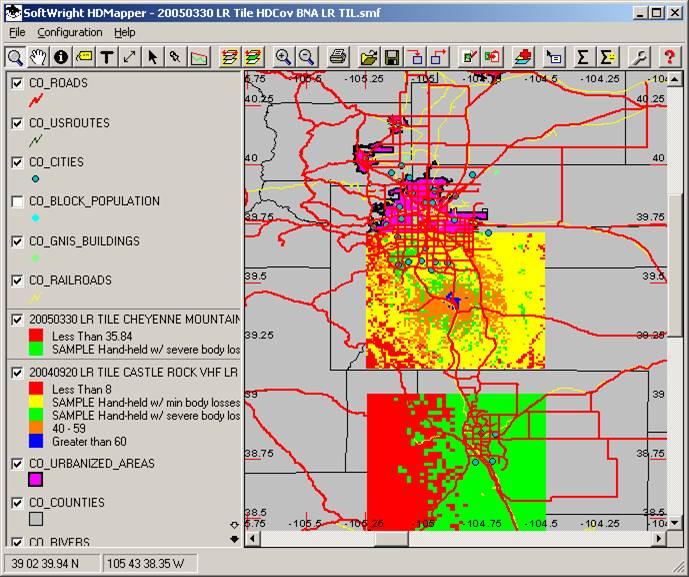Click the map's horizontal scroll right arrow
Screen dimensions: 689x577
659,538
